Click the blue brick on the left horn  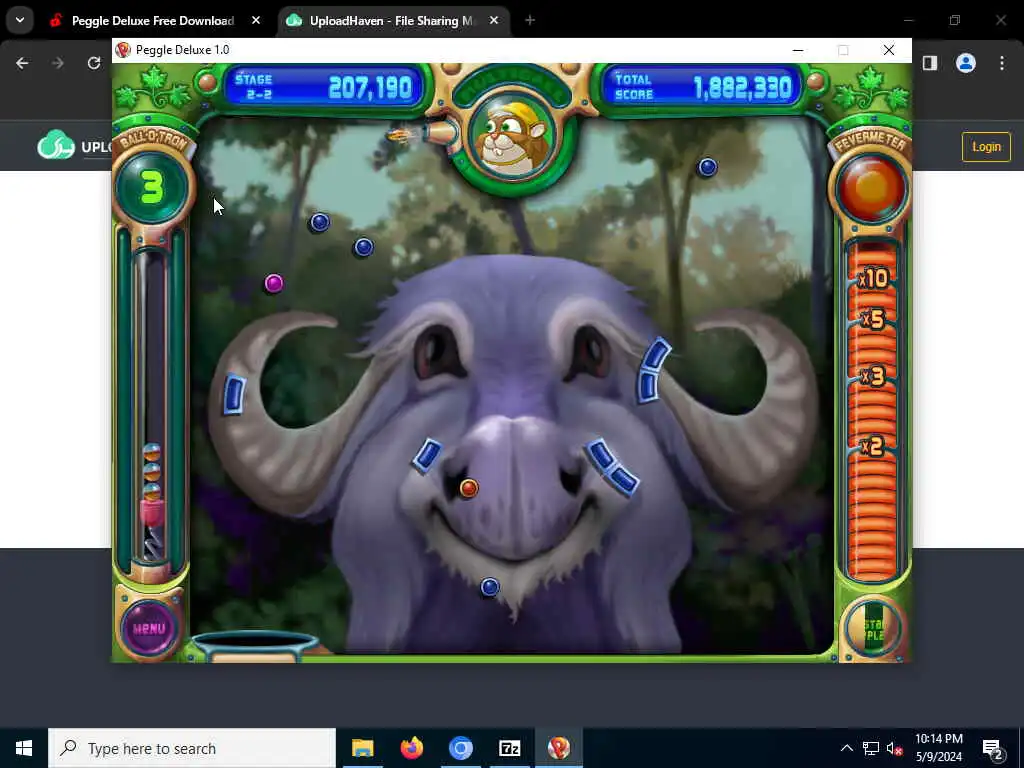coord(234,394)
